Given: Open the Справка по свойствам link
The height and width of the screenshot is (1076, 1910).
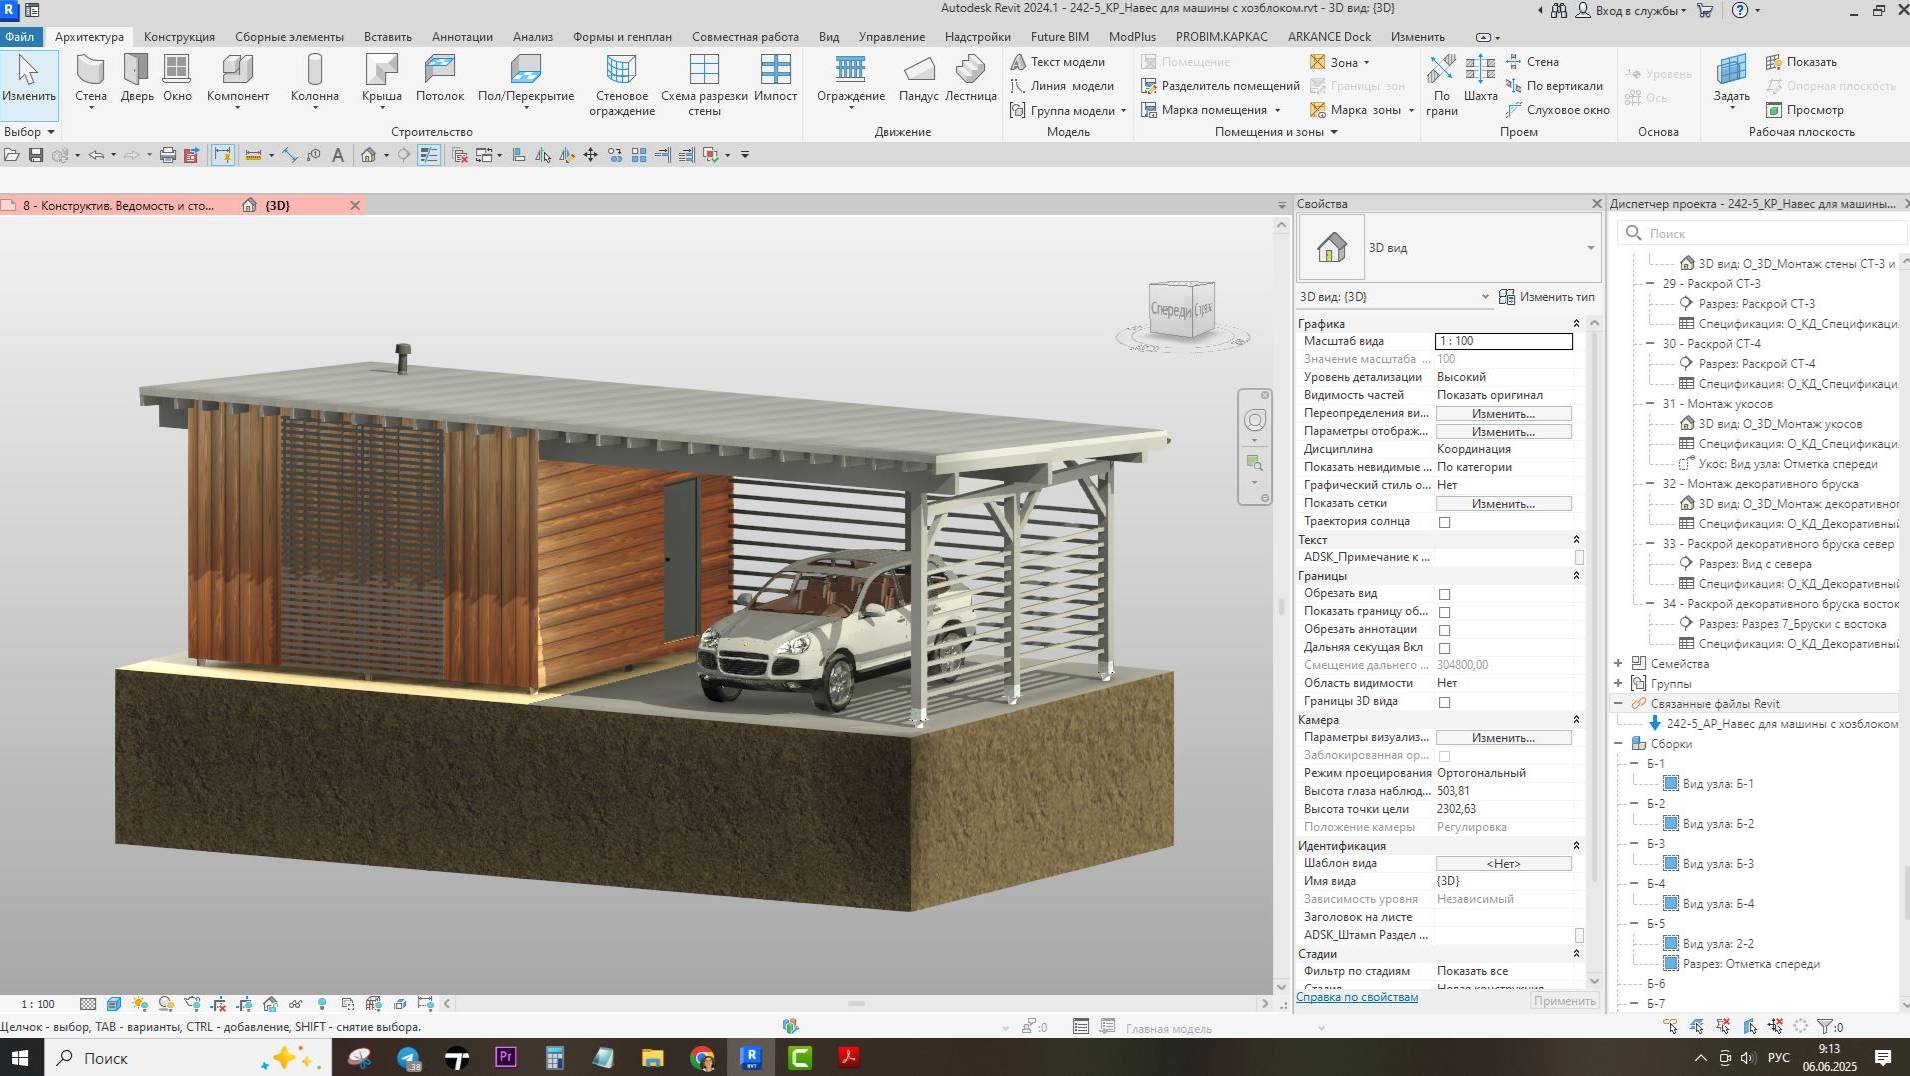Looking at the screenshot, I should pos(1357,997).
